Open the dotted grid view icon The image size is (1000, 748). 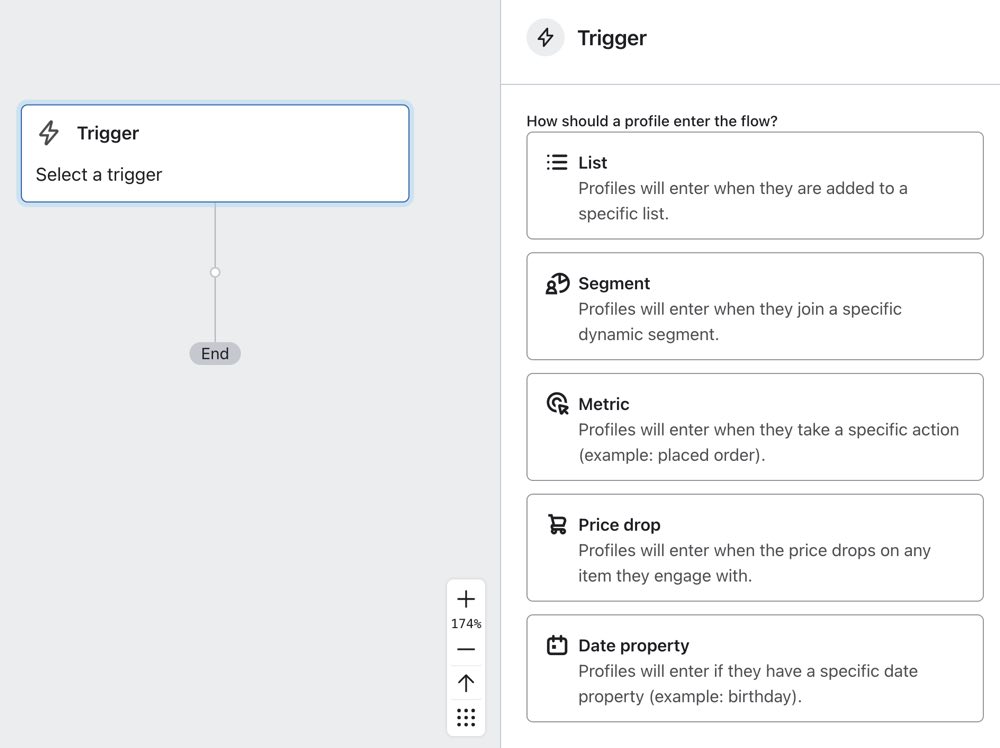point(466,716)
